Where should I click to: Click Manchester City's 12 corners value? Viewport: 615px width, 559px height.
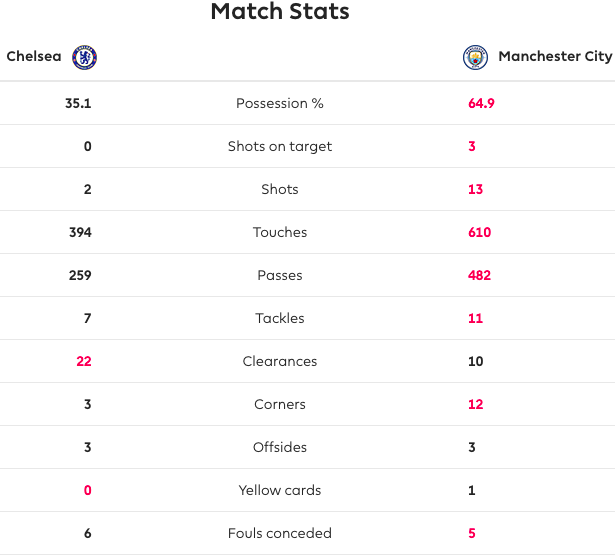475,405
